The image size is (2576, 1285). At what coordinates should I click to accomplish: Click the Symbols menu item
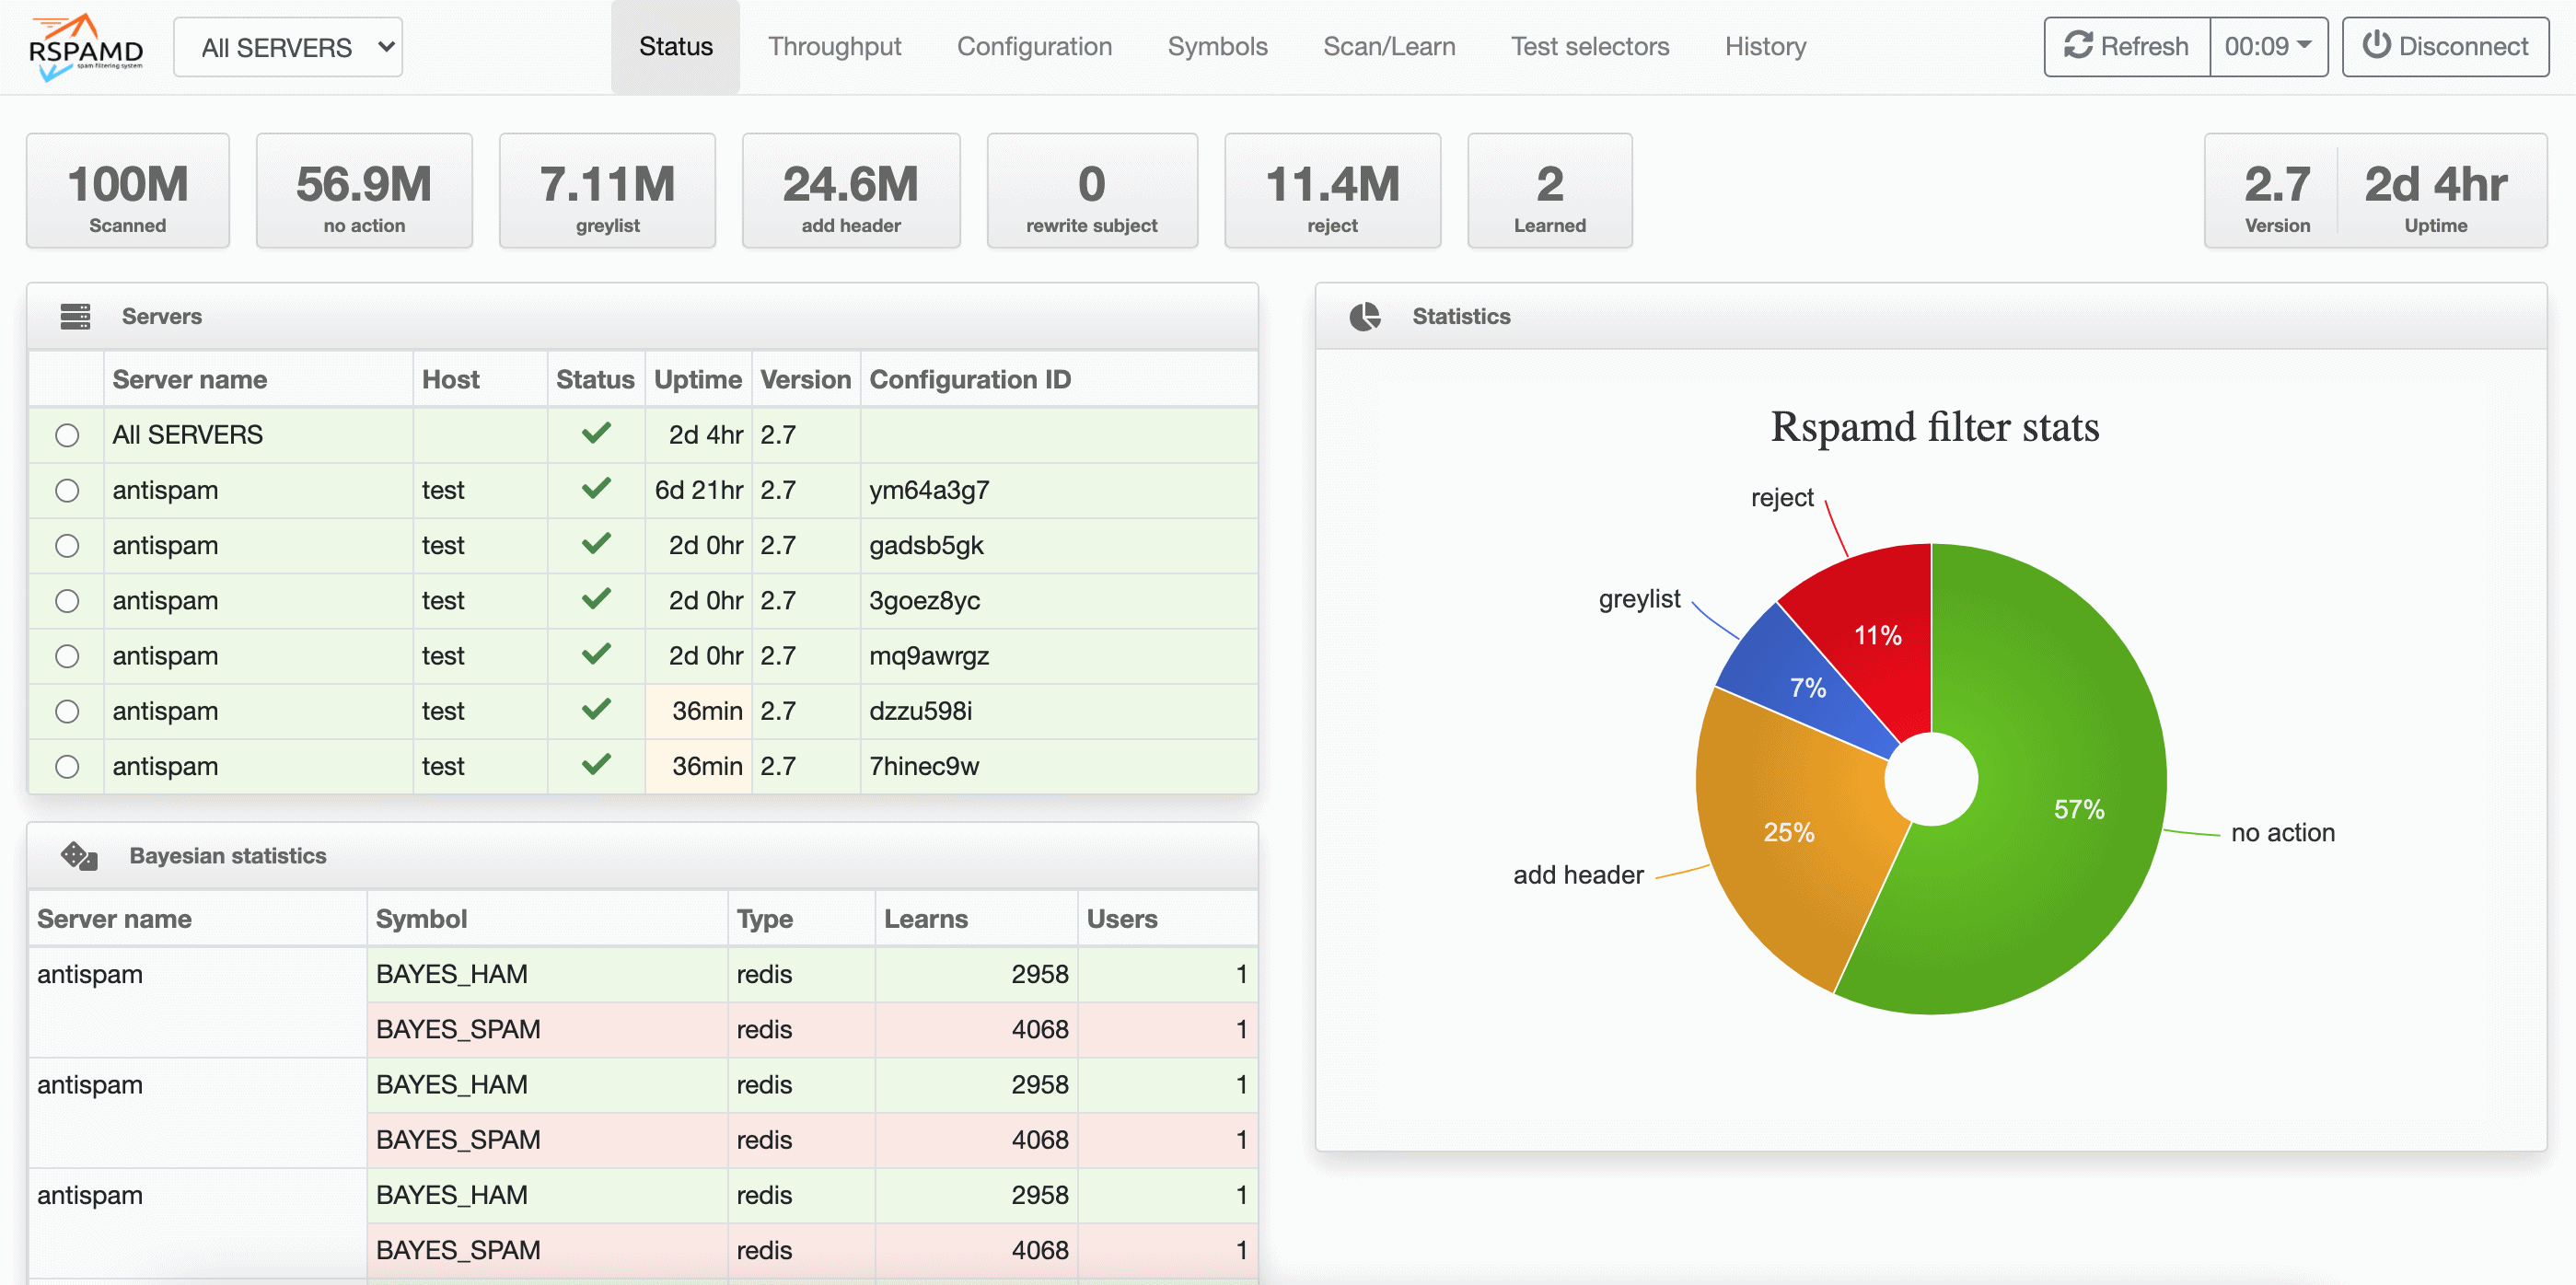pos(1217,44)
